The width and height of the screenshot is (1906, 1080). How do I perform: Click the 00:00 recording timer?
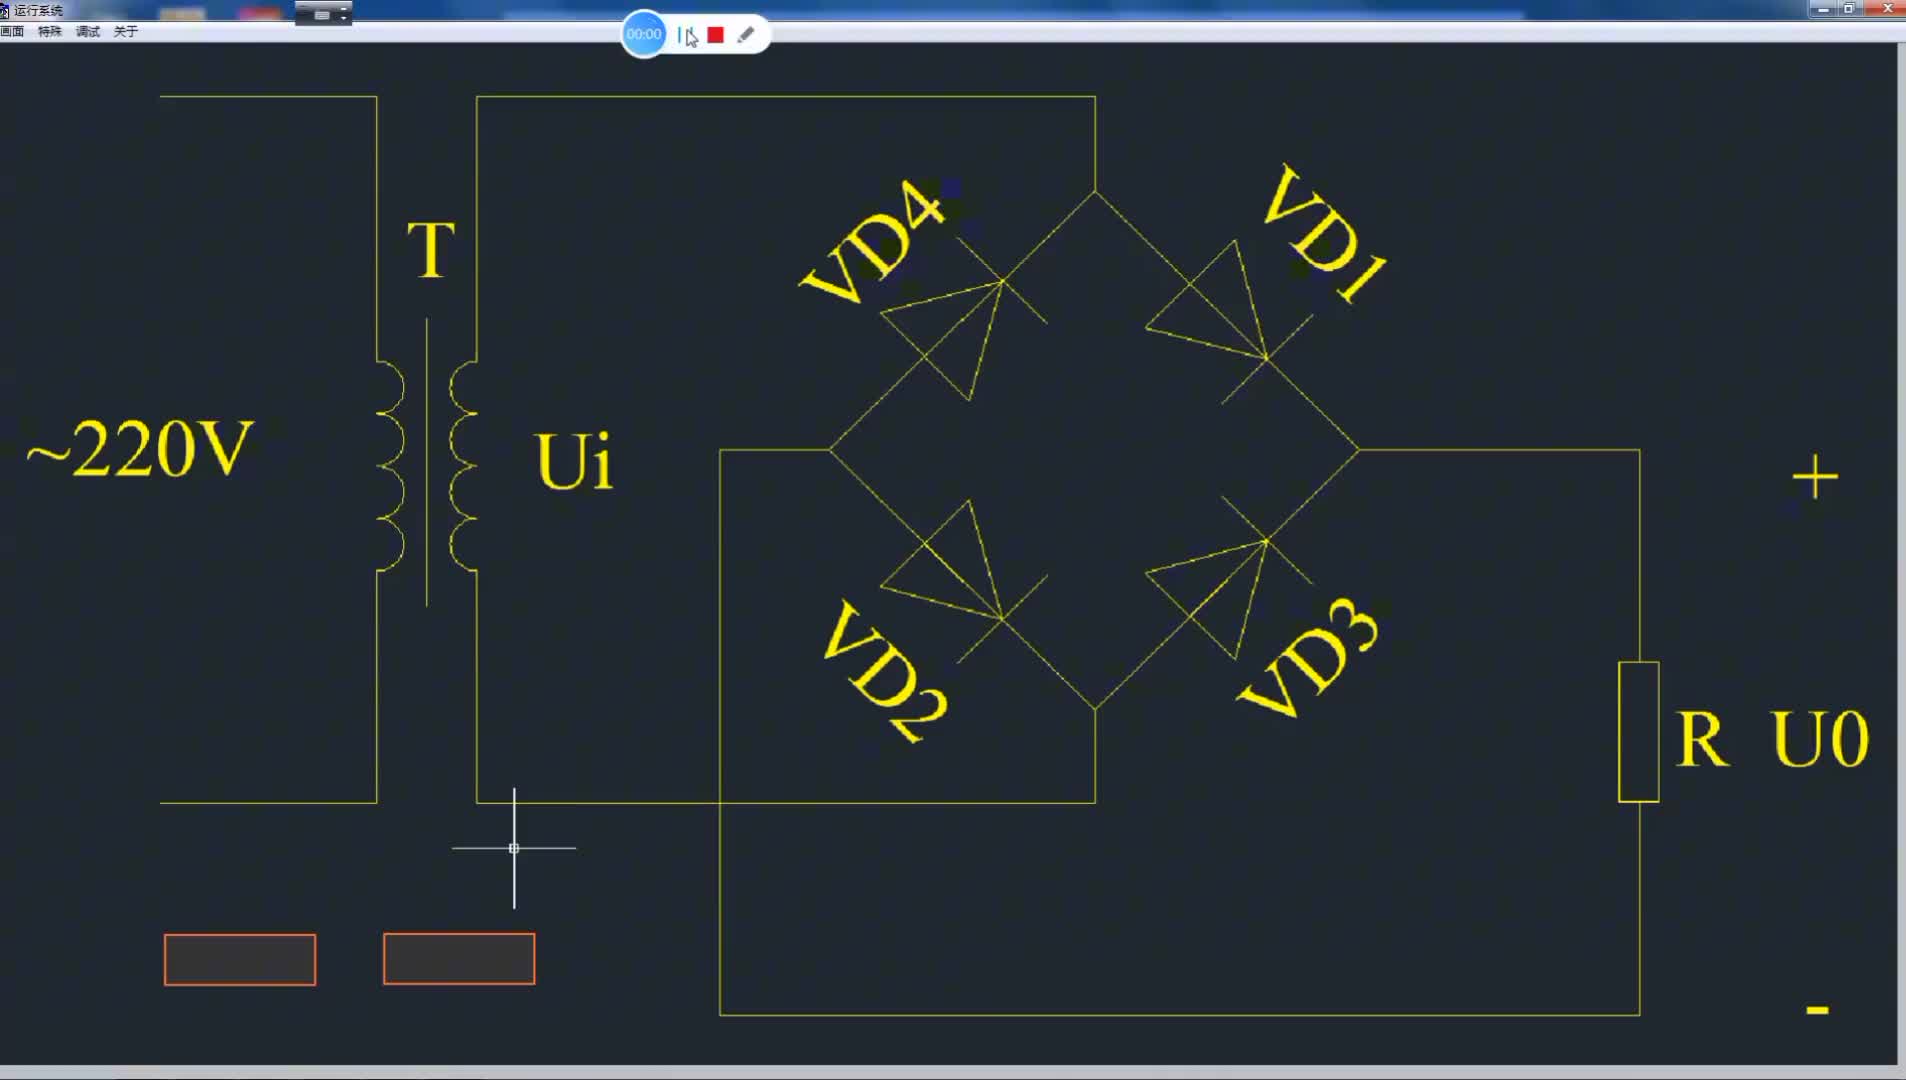[x=643, y=34]
